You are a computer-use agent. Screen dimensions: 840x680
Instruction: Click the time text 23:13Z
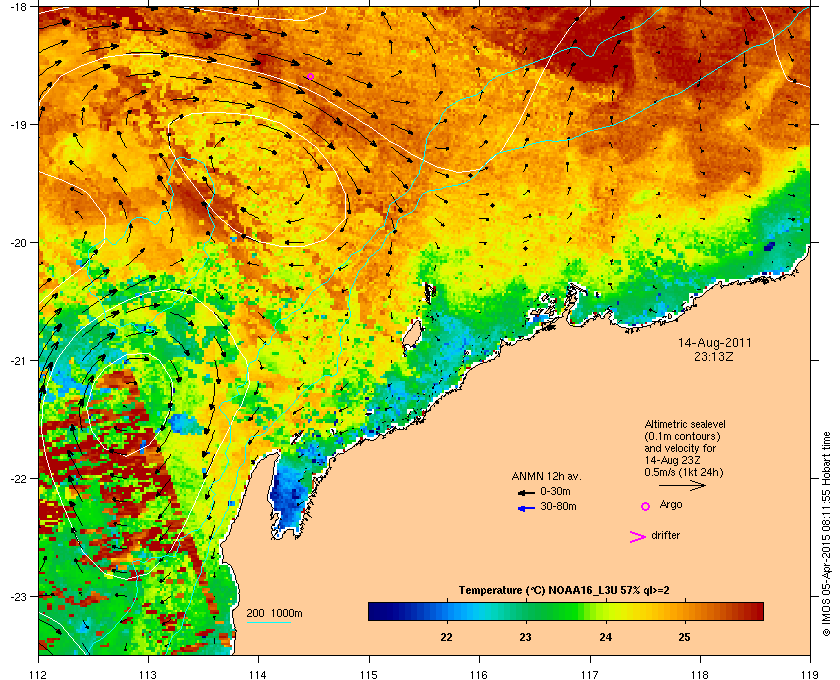714,356
